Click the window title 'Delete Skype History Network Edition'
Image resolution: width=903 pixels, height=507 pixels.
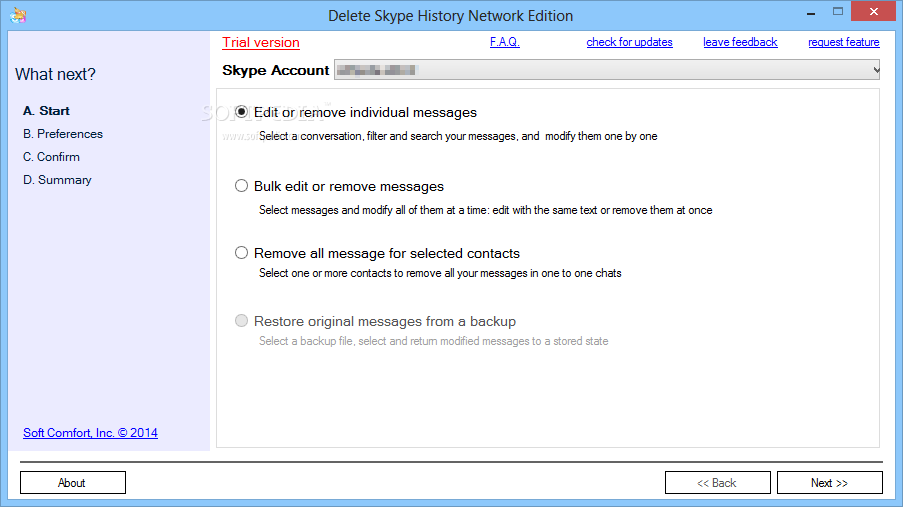click(450, 16)
